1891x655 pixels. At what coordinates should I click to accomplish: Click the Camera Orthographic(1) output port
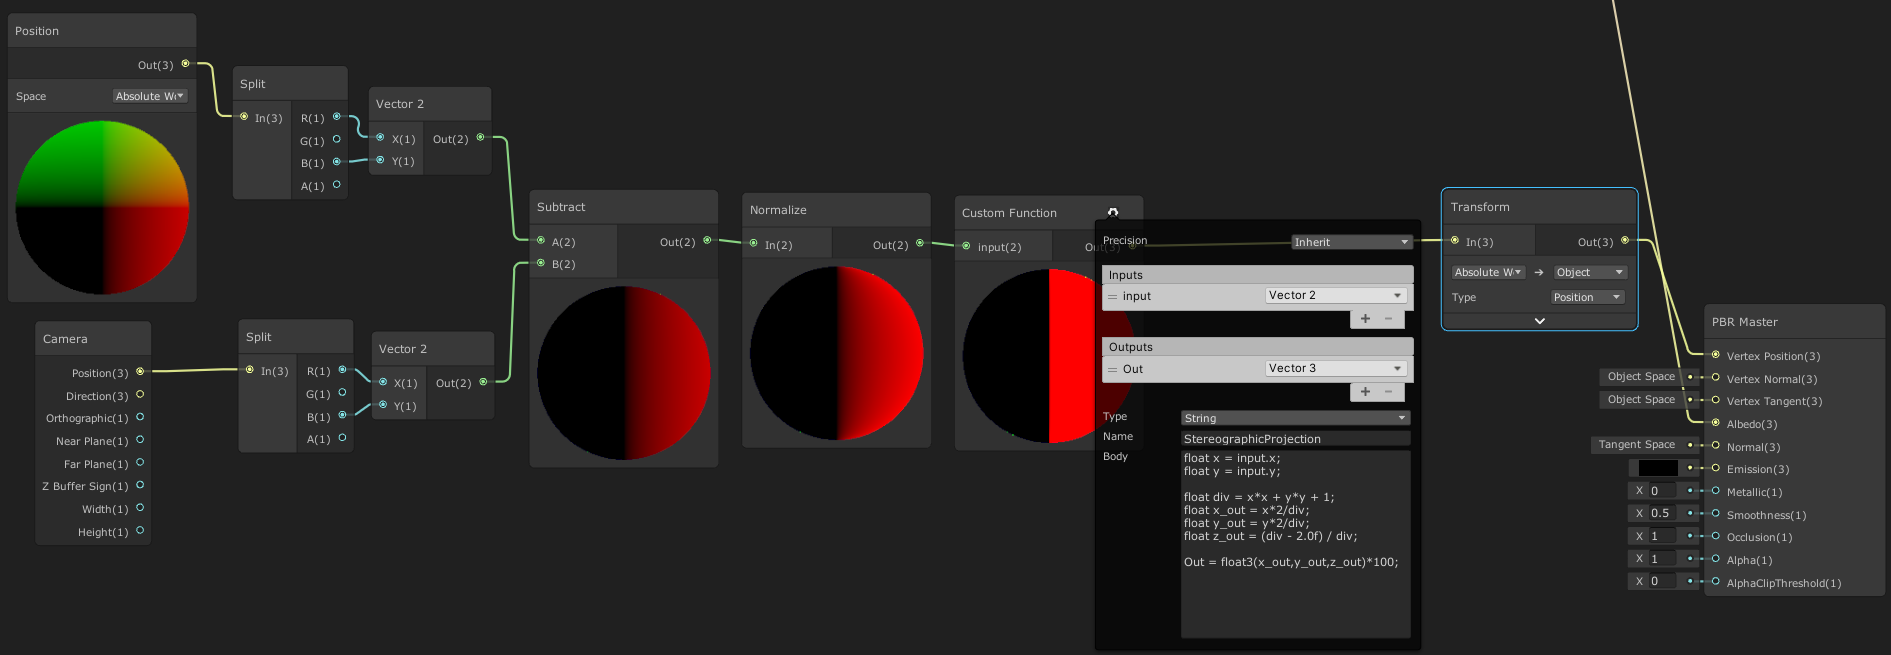pyautogui.click(x=140, y=417)
